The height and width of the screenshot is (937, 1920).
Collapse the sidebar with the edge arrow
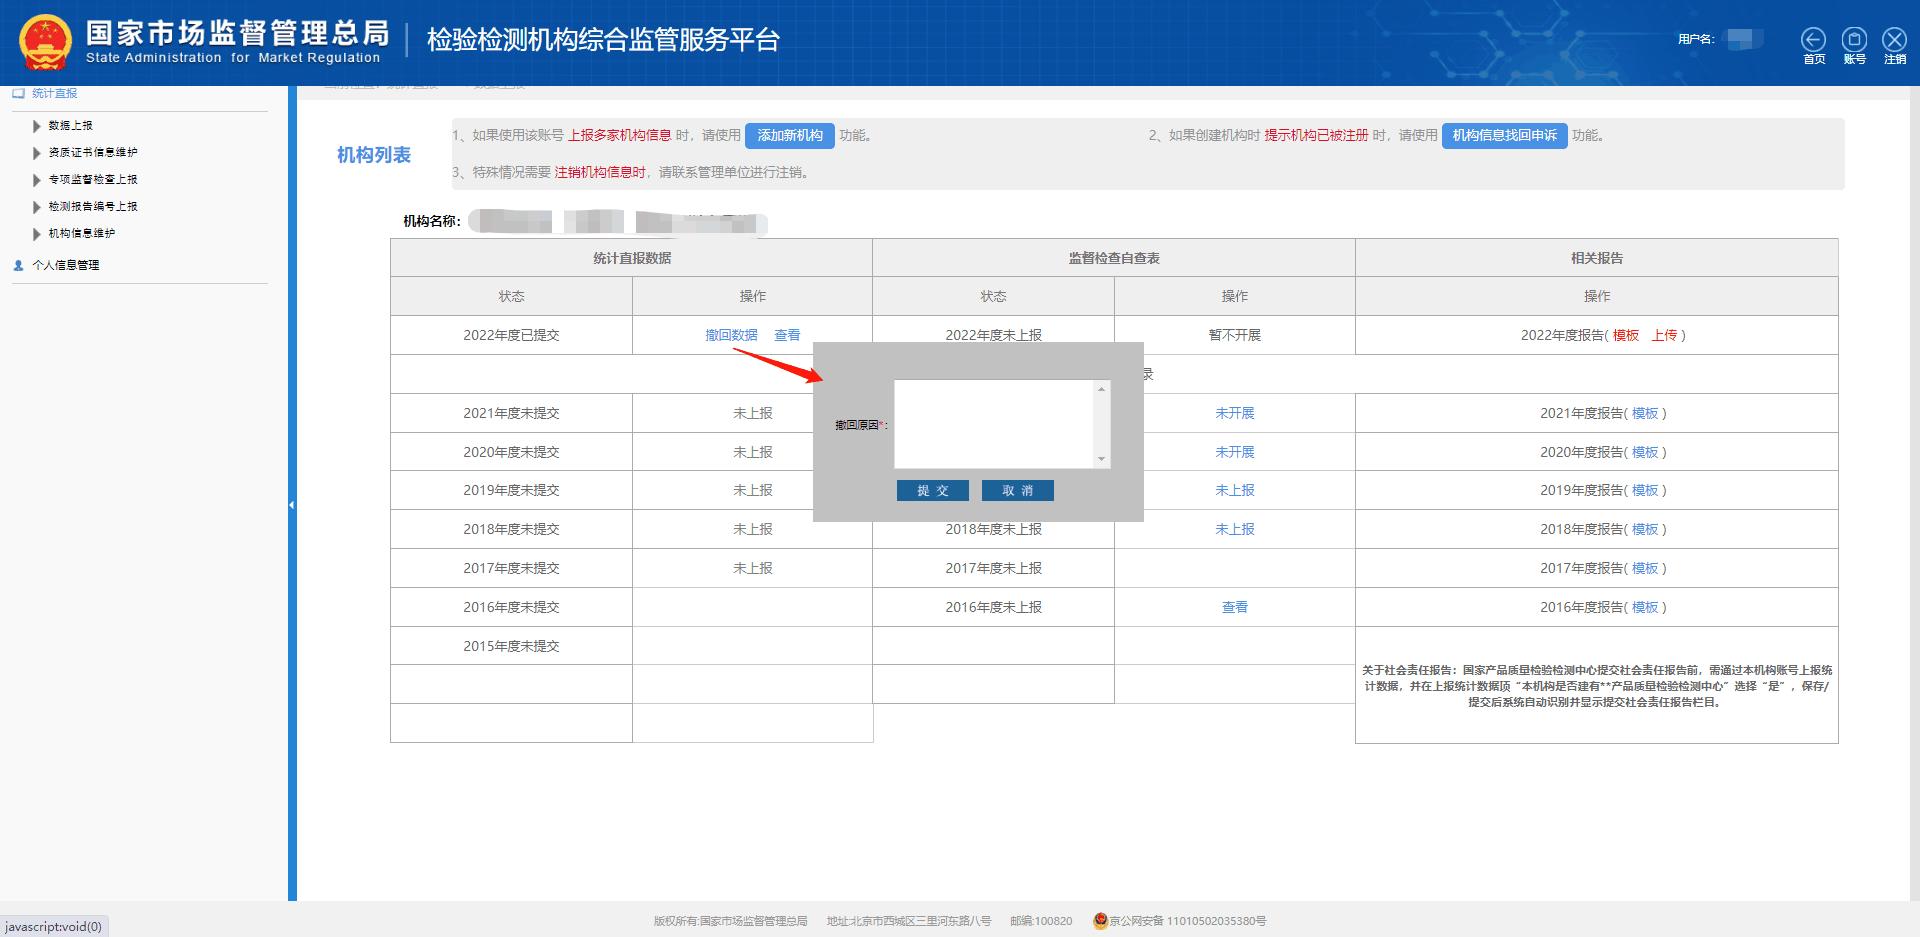pyautogui.click(x=291, y=504)
